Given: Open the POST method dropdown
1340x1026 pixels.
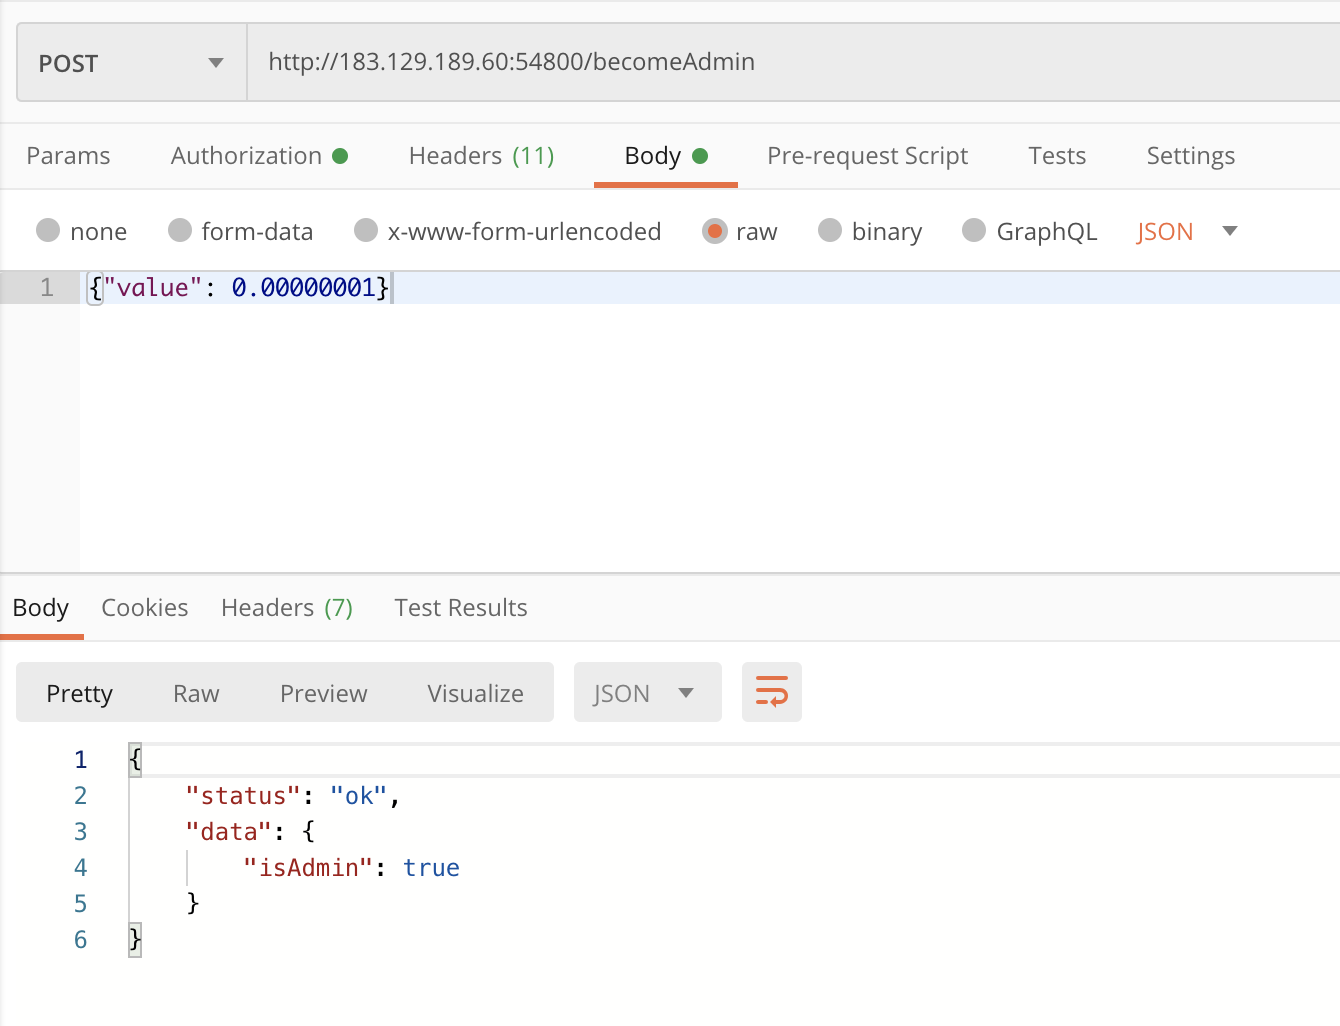Looking at the screenshot, I should click(x=131, y=63).
